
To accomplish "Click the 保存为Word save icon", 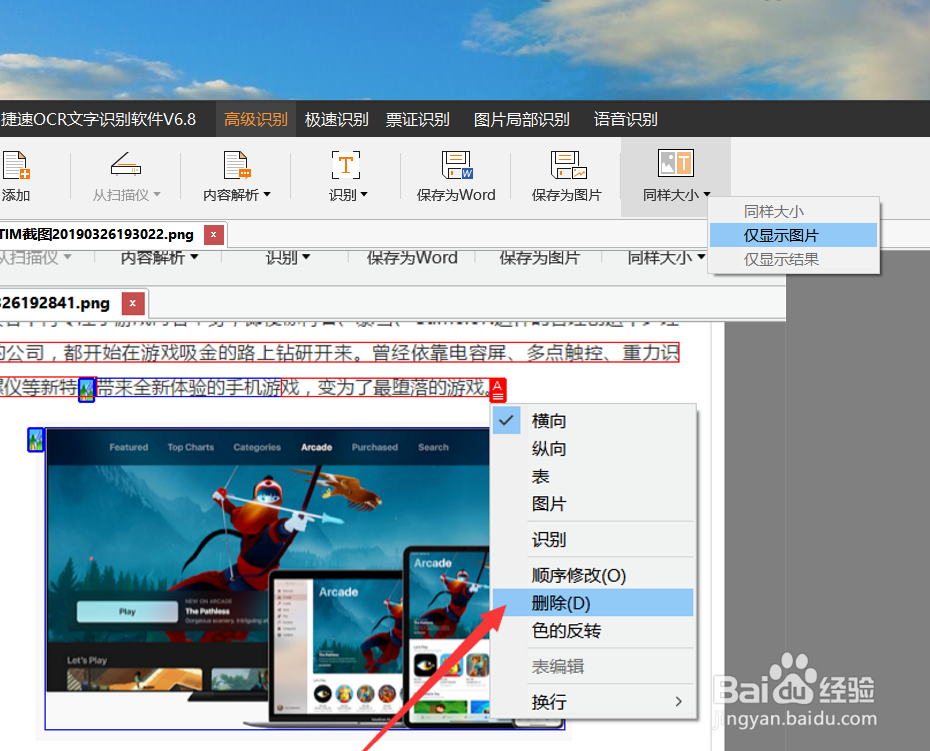I will [456, 165].
